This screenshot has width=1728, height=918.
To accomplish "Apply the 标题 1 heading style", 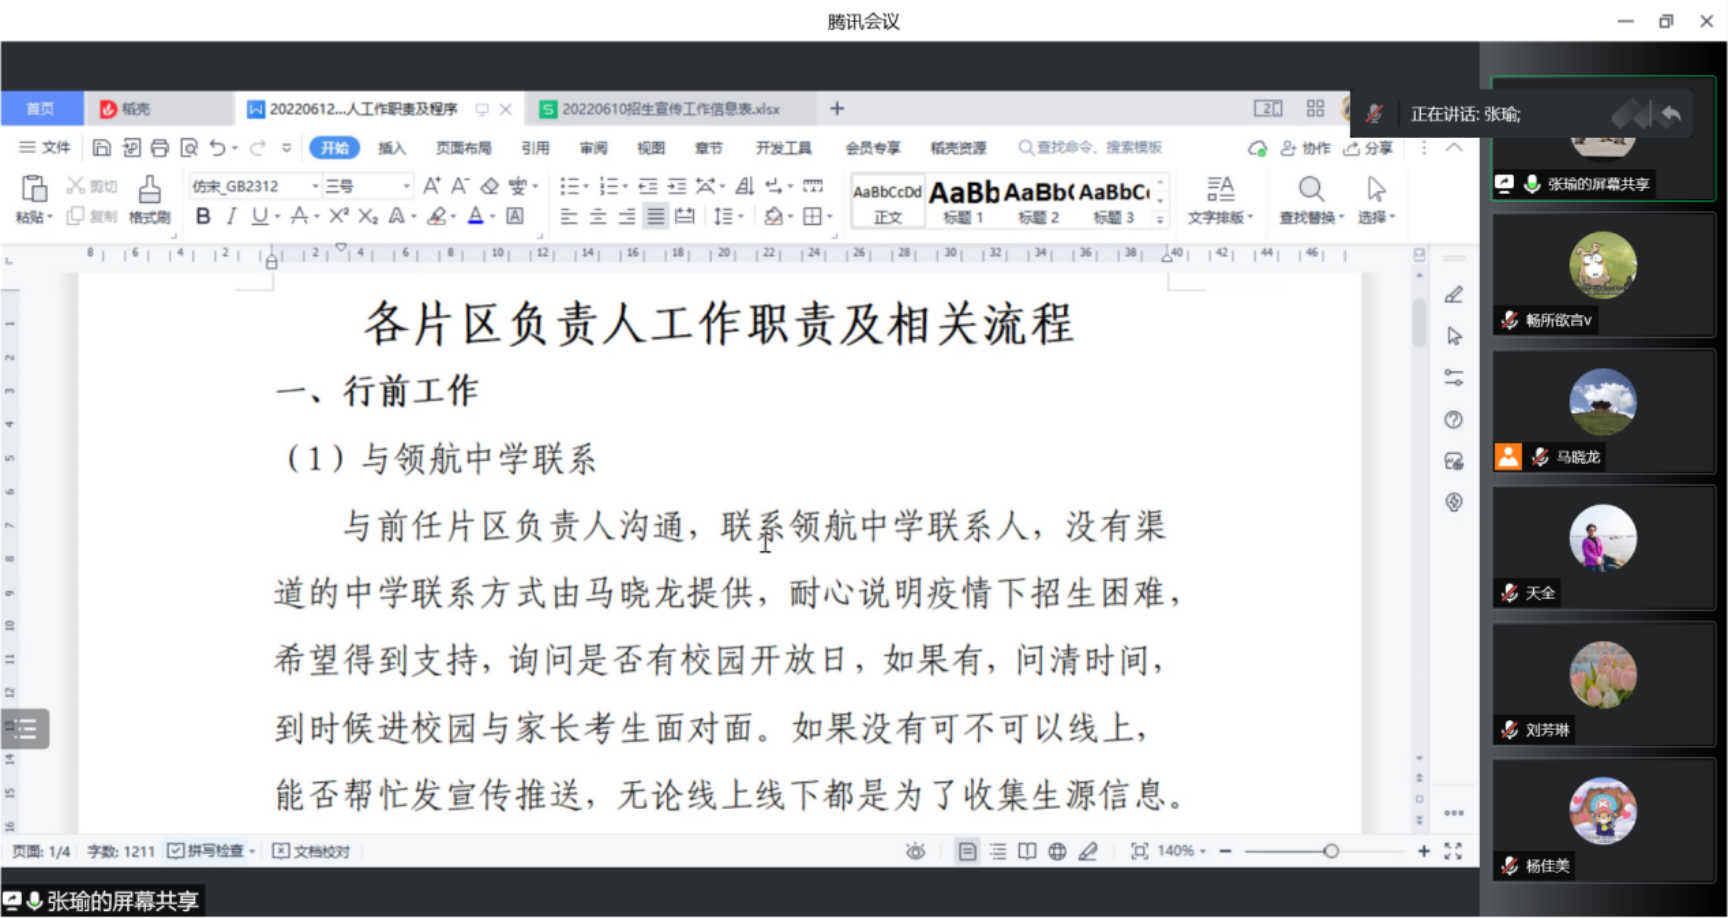I will pyautogui.click(x=963, y=200).
